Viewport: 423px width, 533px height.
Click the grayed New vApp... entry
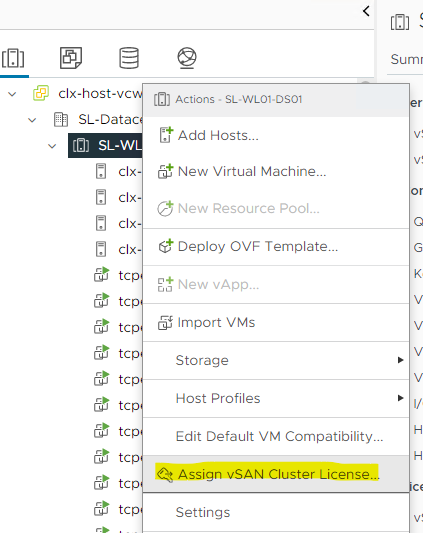click(276, 285)
